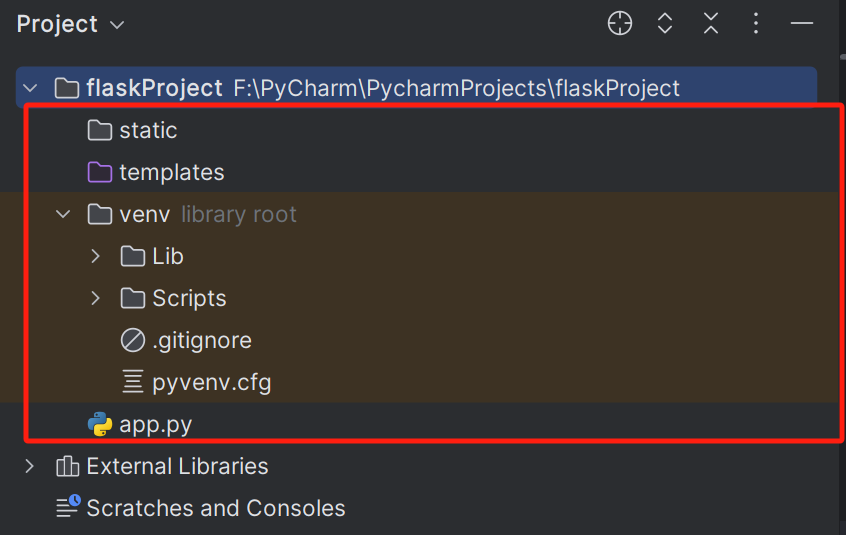
Task: Click the purple templates folder icon
Action: click(x=100, y=173)
